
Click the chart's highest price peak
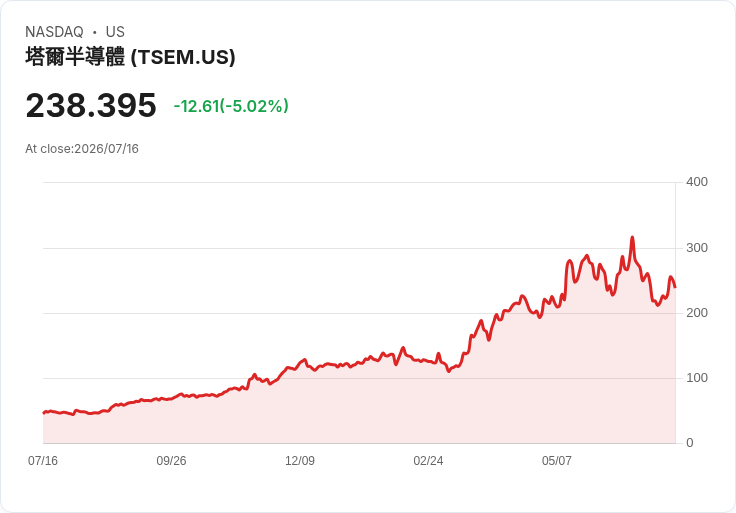pos(632,237)
